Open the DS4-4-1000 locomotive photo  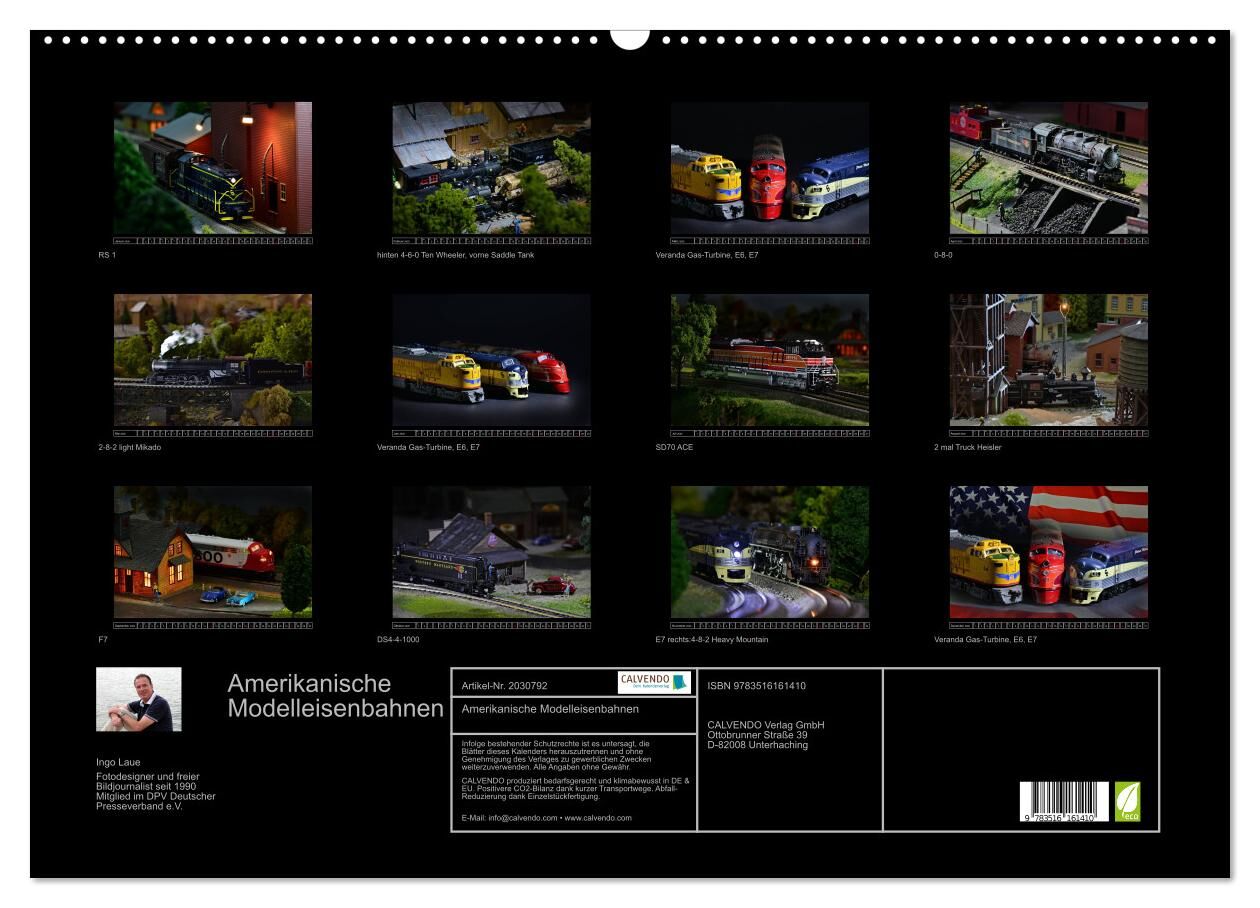pyautogui.click(x=491, y=552)
